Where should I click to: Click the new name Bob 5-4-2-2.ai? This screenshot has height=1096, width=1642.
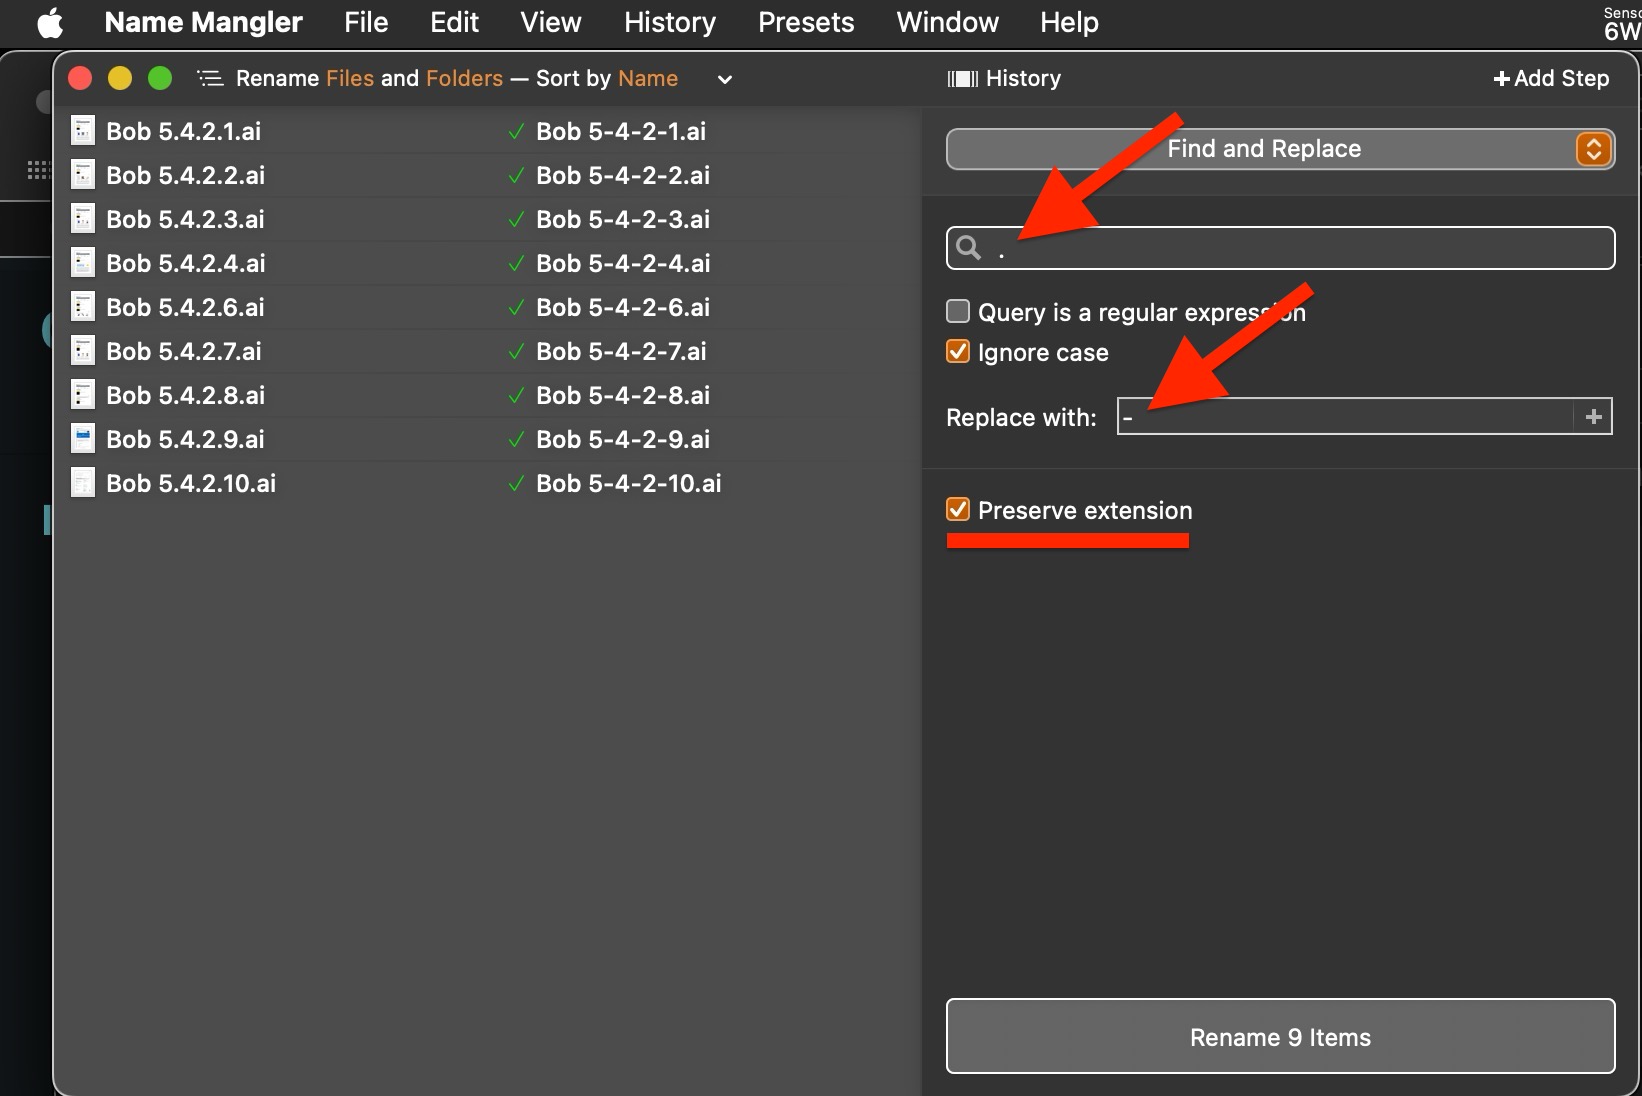click(623, 175)
